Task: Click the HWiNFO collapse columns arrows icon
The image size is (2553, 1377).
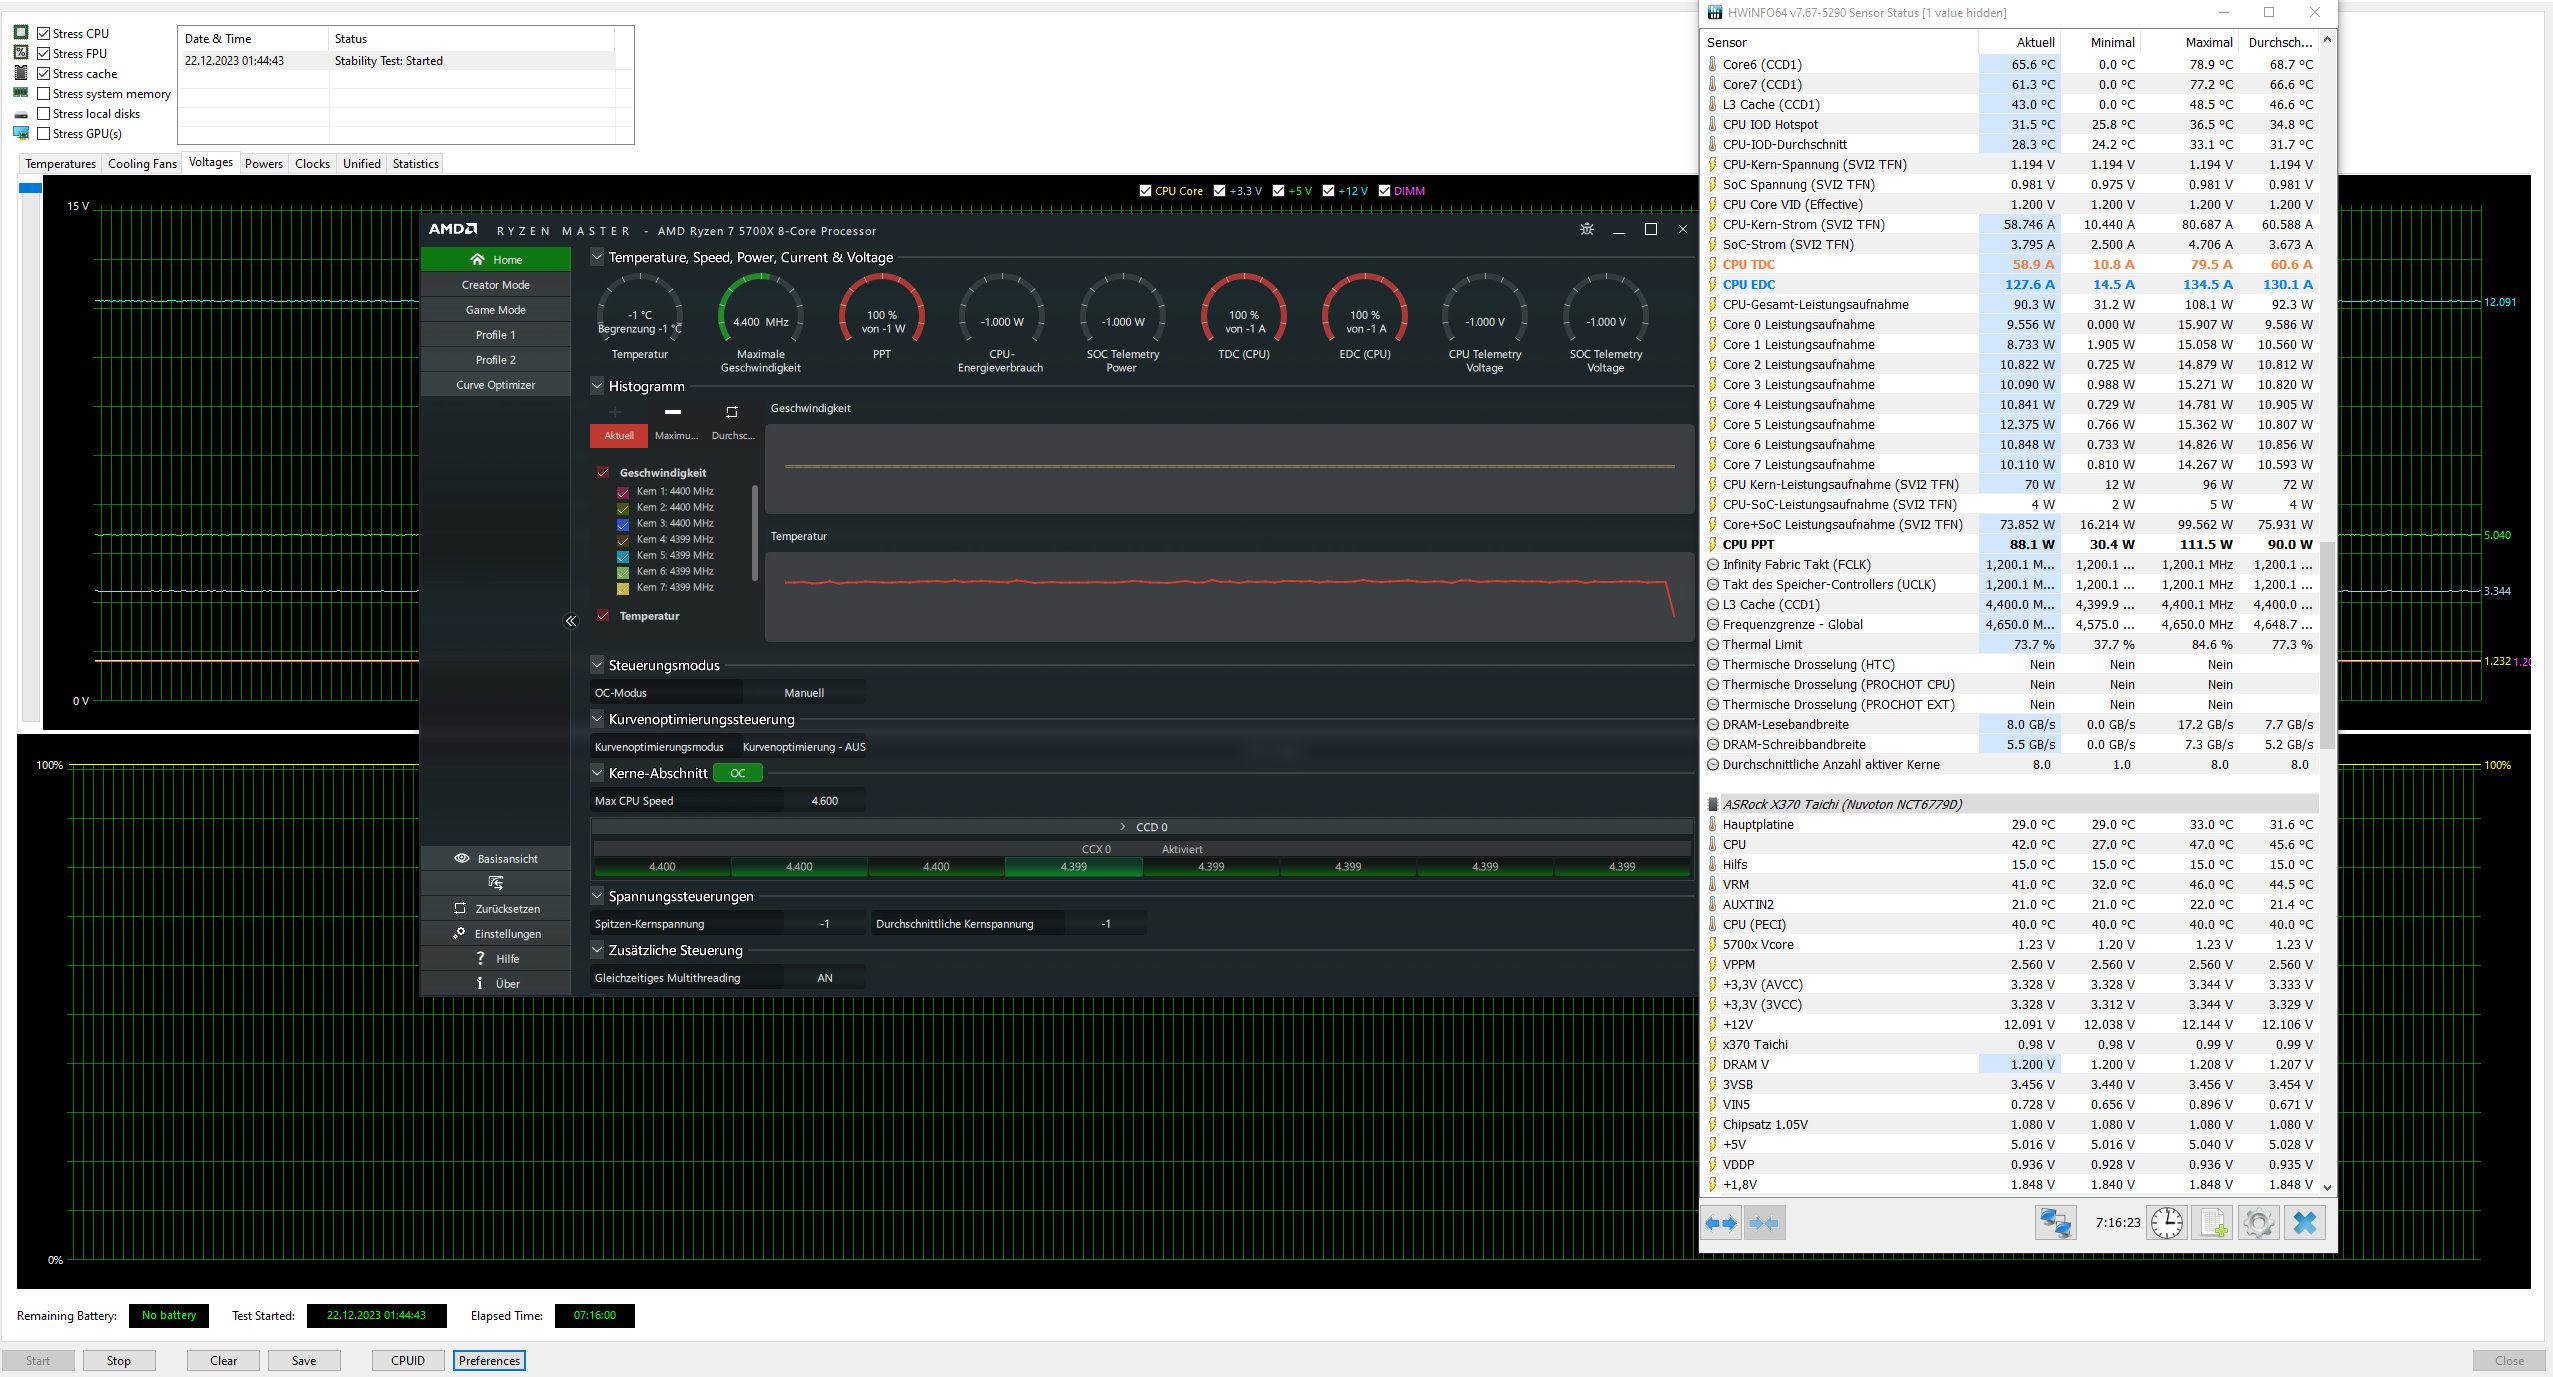Action: [x=1765, y=1223]
